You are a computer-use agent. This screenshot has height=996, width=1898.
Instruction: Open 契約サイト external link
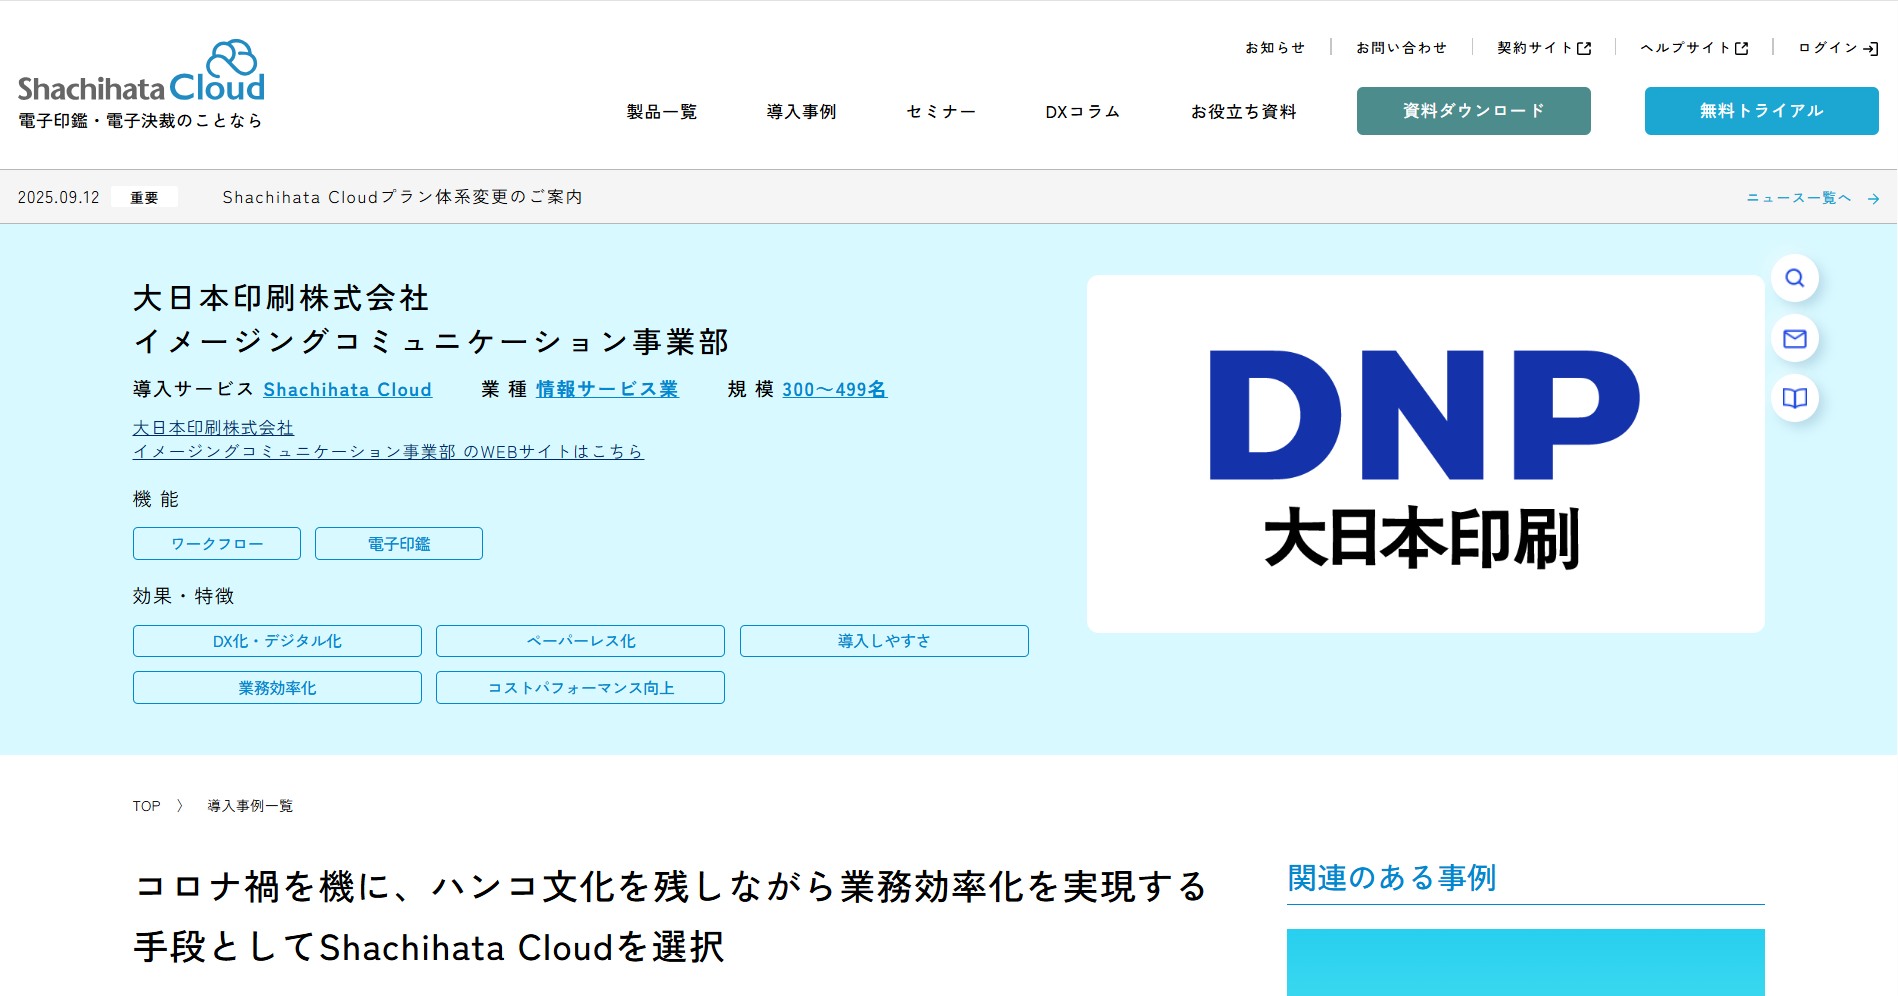[x=1543, y=48]
